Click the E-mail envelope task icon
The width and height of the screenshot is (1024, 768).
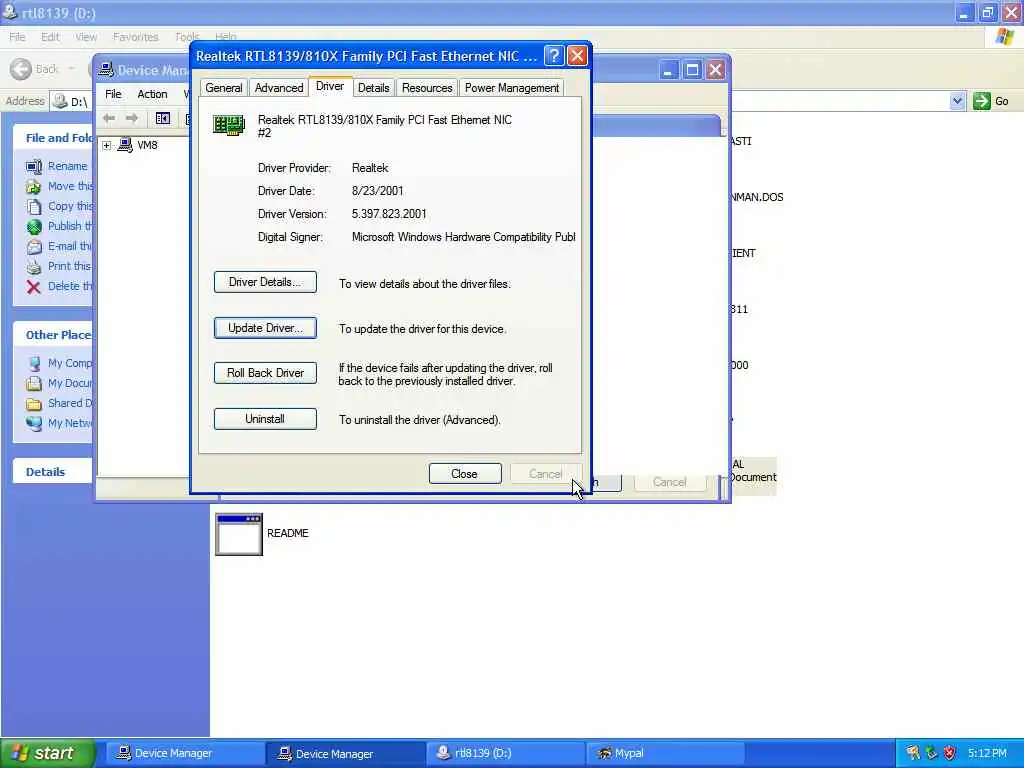tap(34, 247)
